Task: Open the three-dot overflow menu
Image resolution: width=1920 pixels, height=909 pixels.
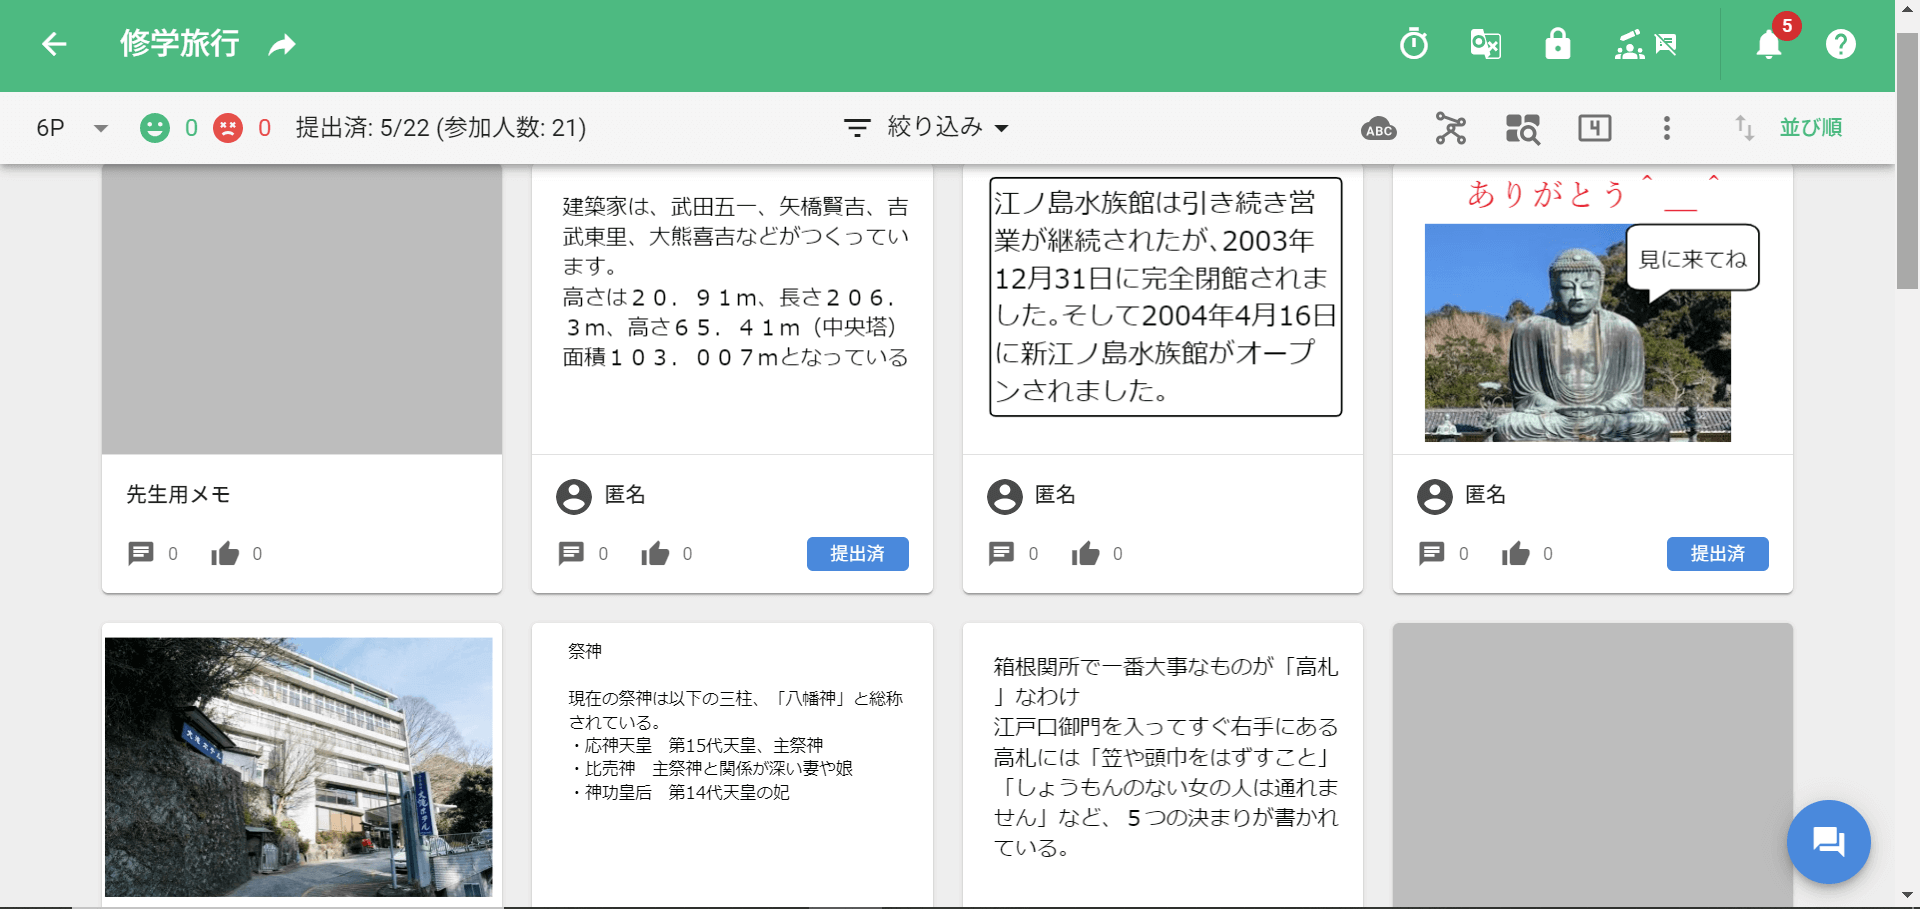Action: pos(1666,128)
